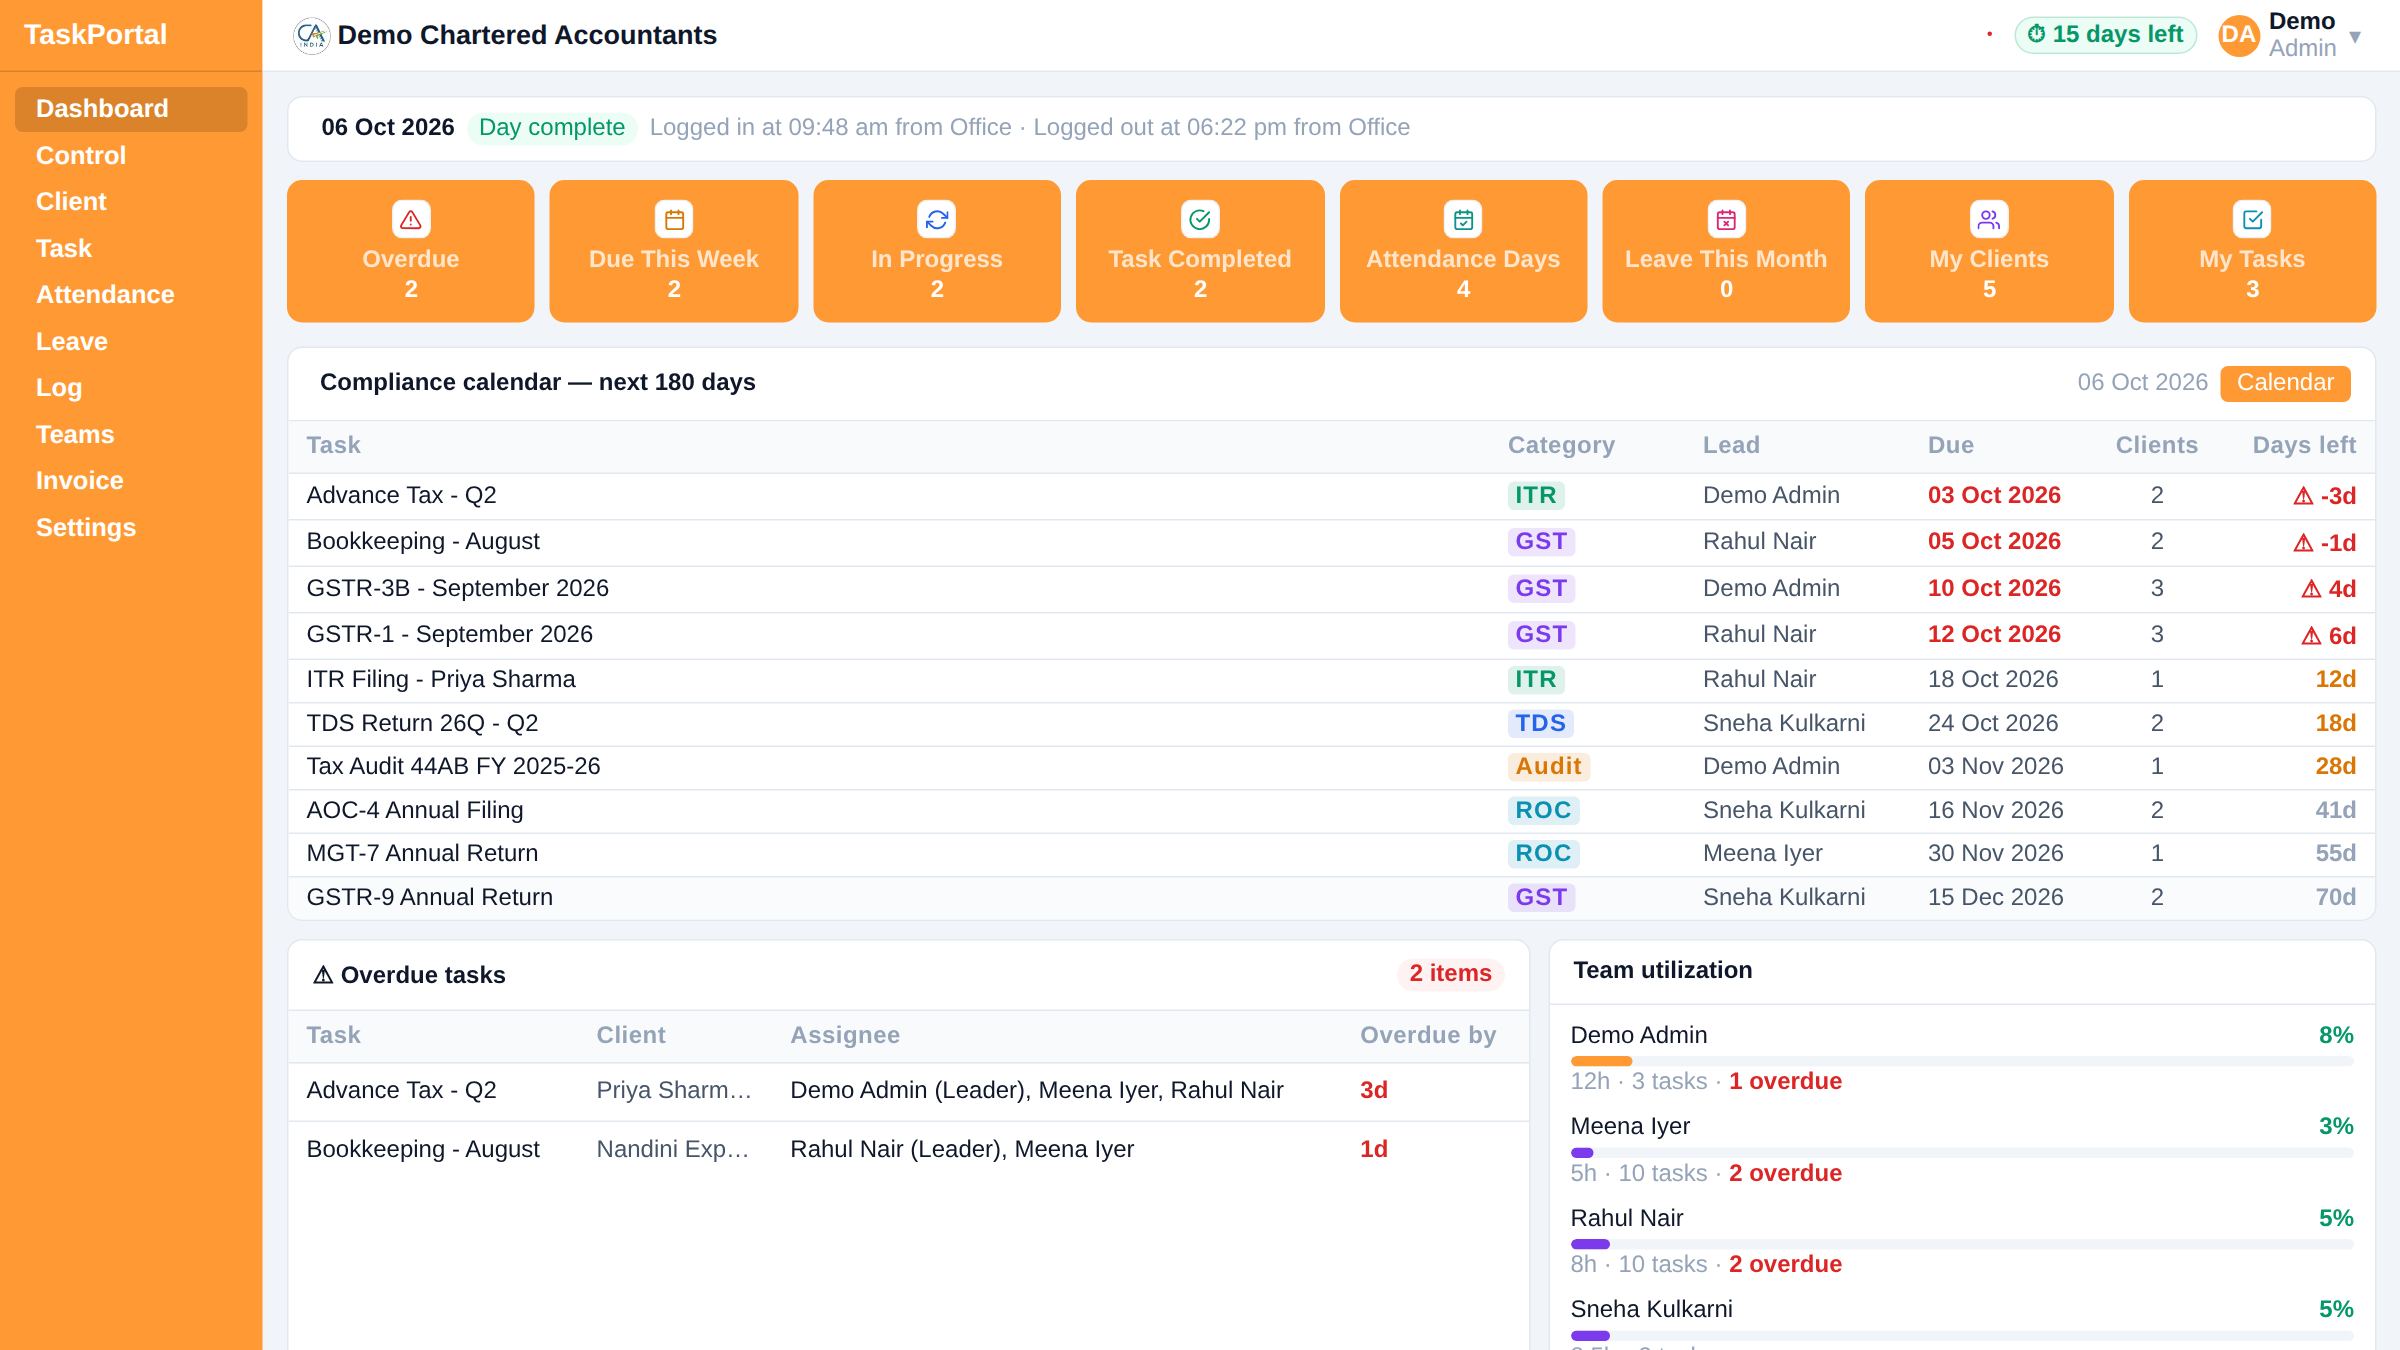Navigate to Task in the sidebar
Screen dimensions: 2400x1350
point(131,249)
